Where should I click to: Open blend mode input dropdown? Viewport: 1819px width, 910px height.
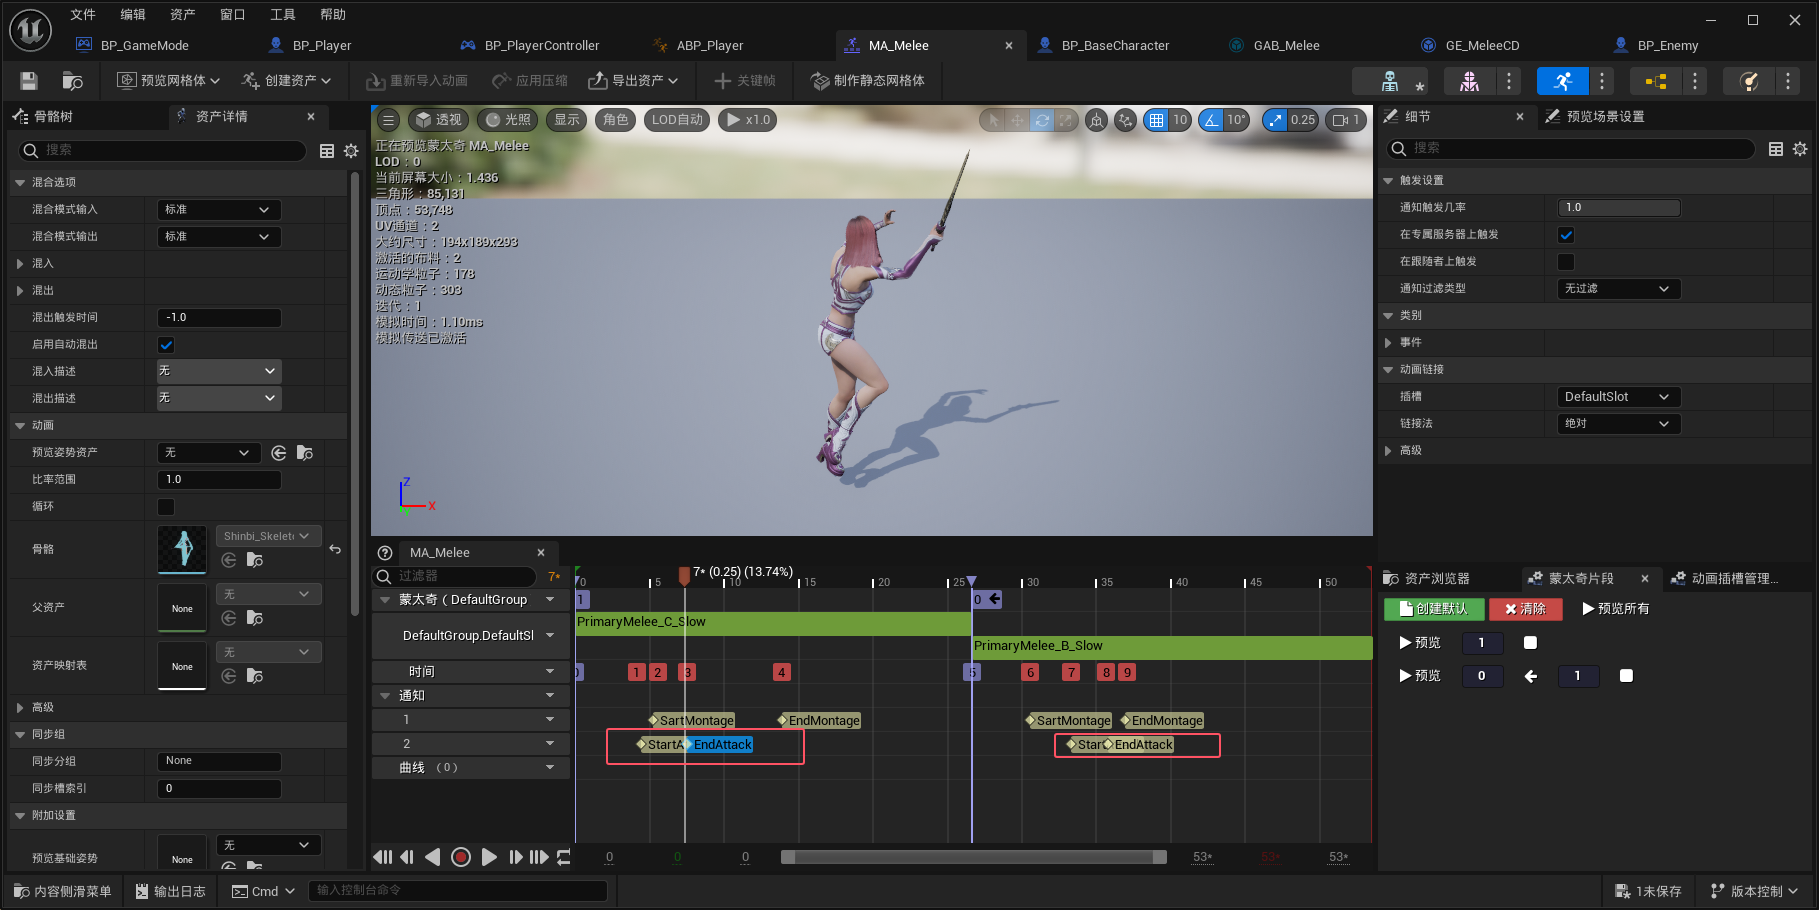pyautogui.click(x=219, y=210)
